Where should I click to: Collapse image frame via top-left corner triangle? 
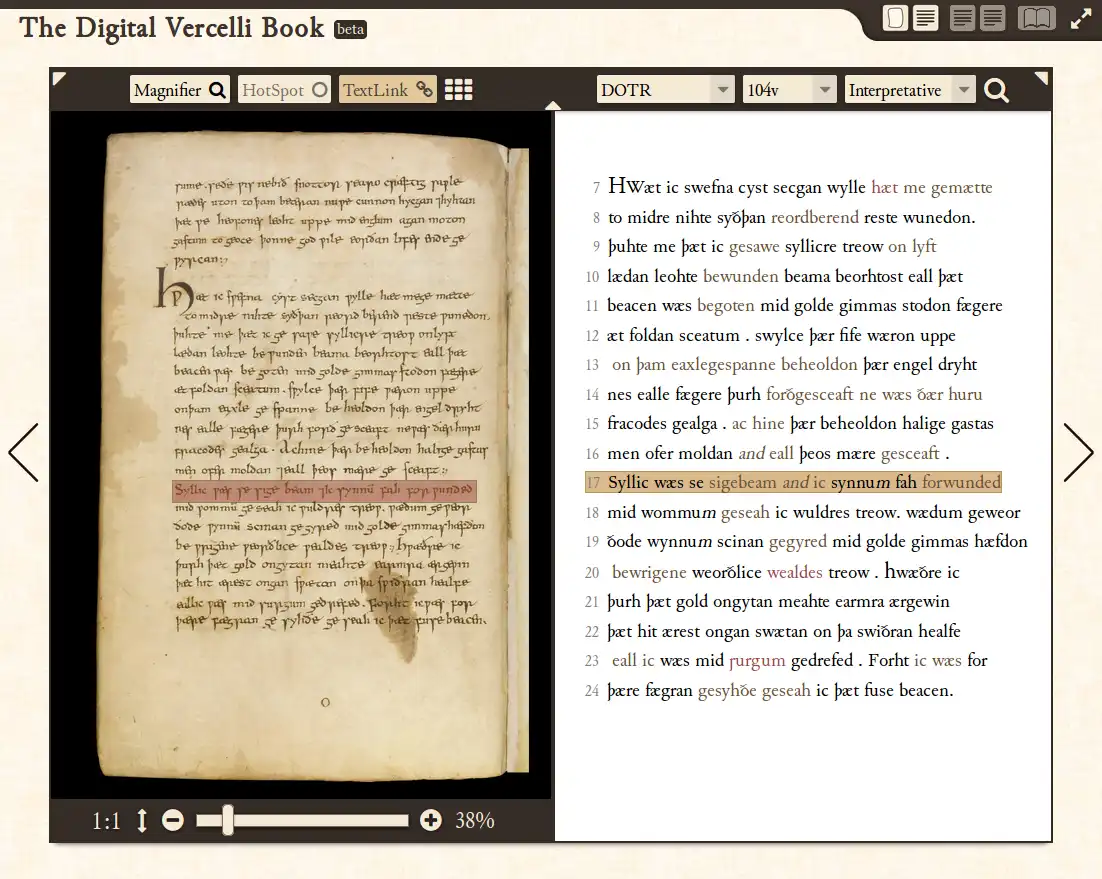59,78
